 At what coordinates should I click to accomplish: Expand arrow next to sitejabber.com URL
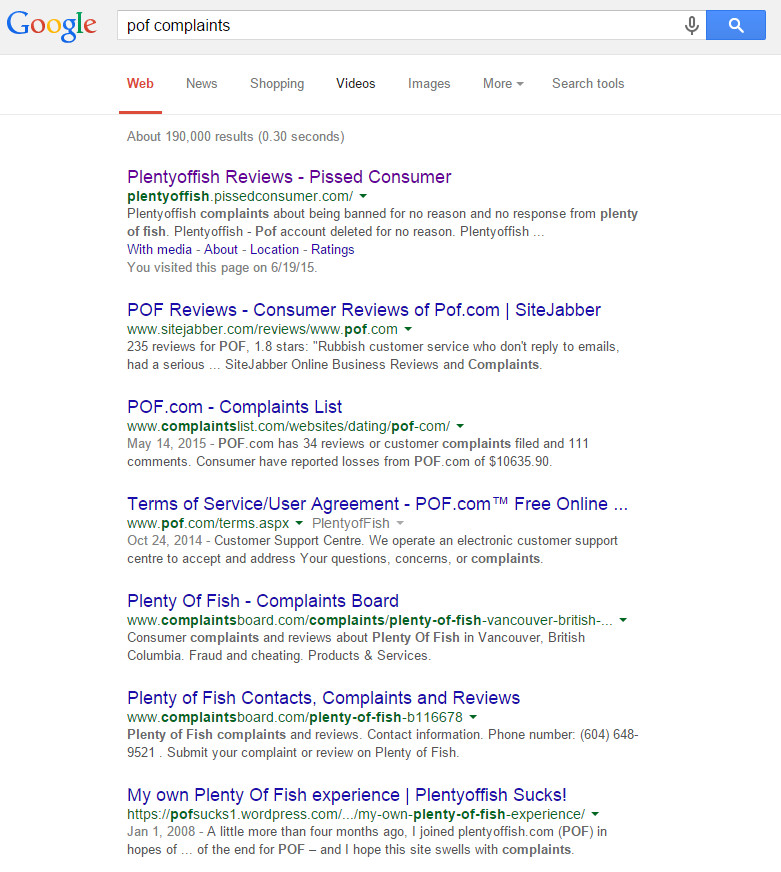point(408,329)
